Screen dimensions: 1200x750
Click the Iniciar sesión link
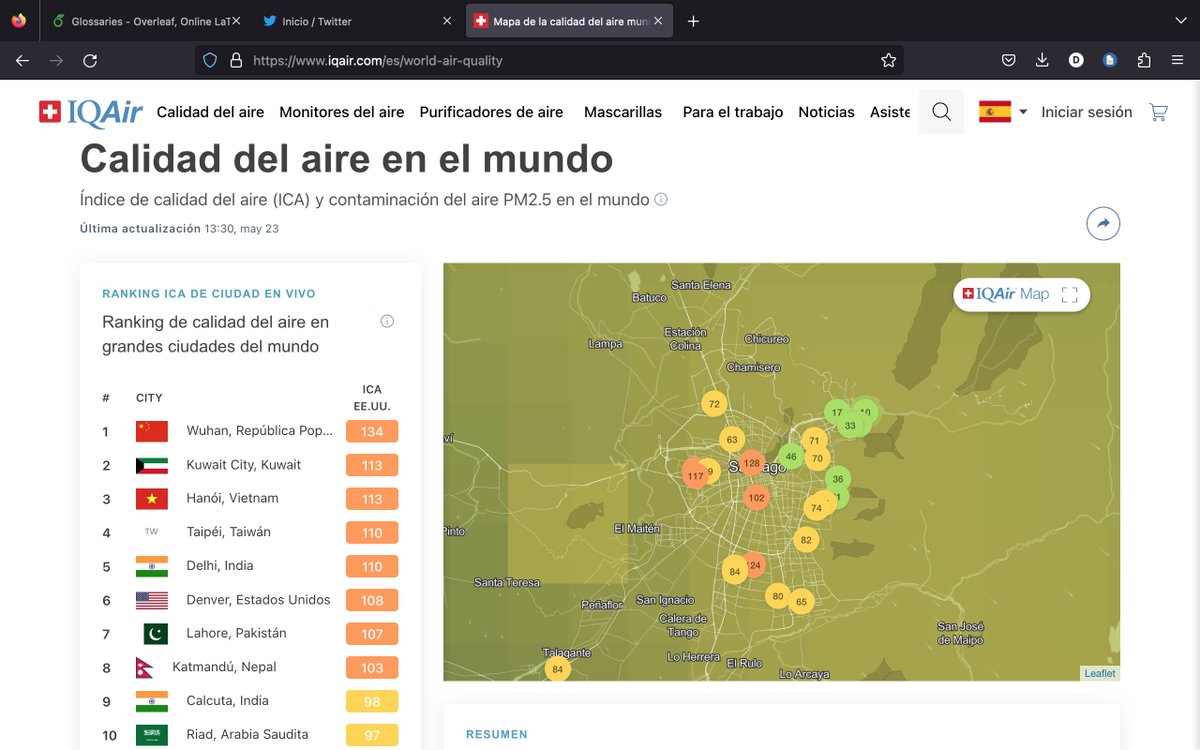pyautogui.click(x=1087, y=112)
